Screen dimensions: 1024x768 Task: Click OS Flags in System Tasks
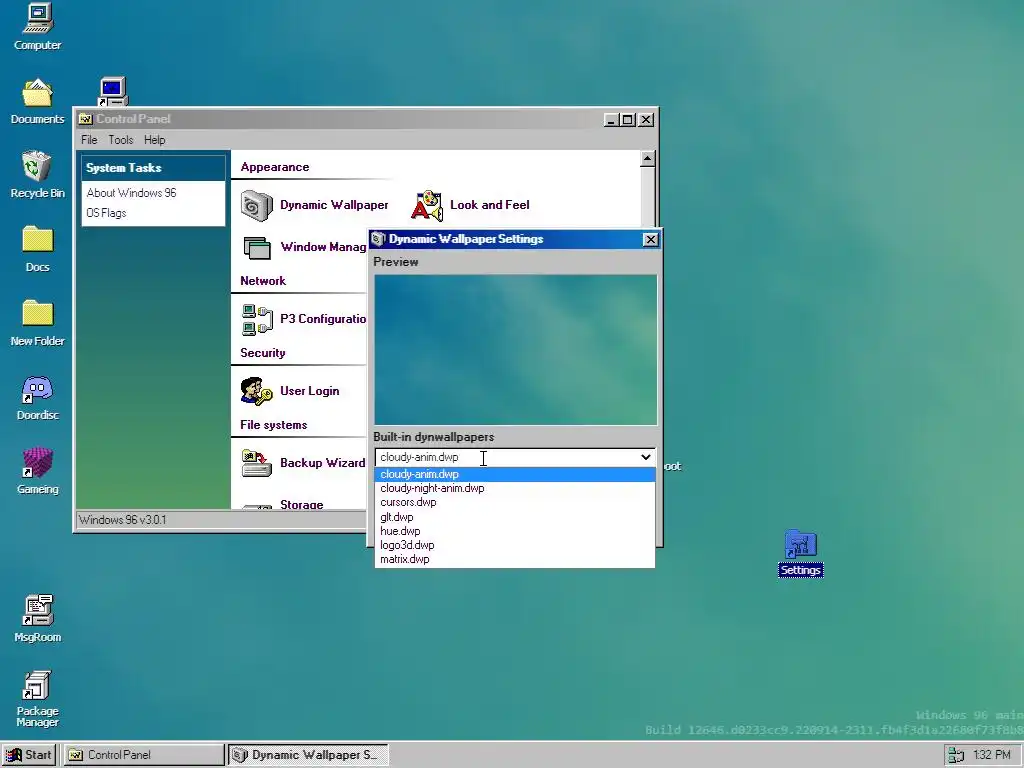pos(106,213)
